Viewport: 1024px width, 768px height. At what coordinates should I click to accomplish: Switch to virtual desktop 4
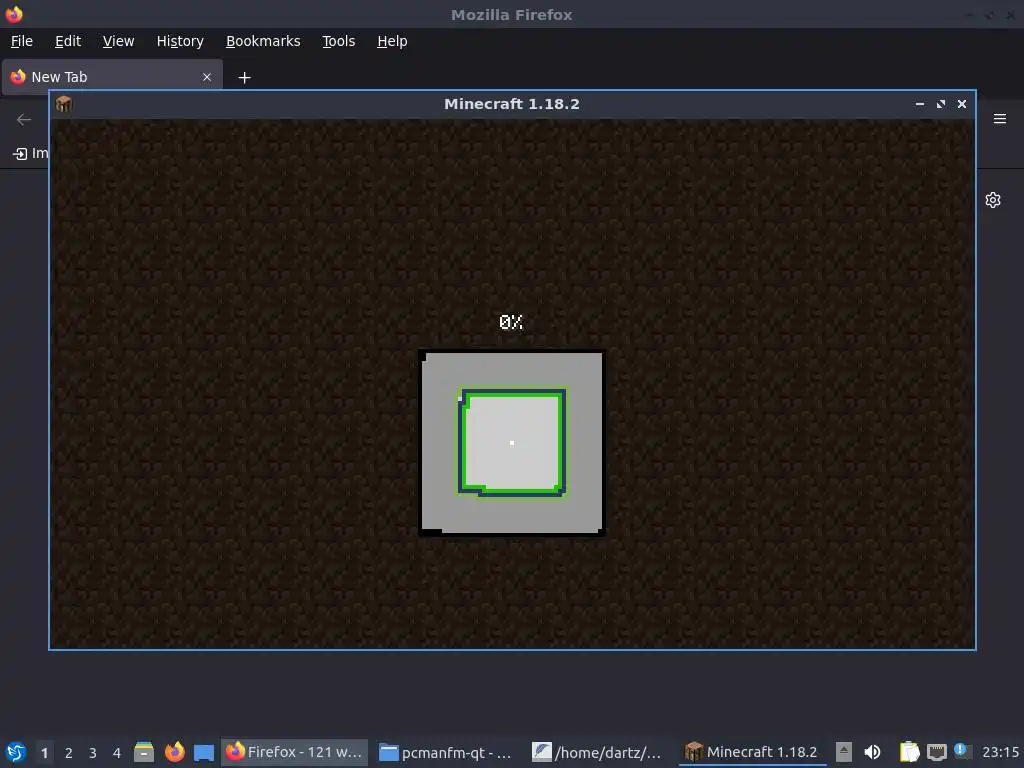[117, 753]
